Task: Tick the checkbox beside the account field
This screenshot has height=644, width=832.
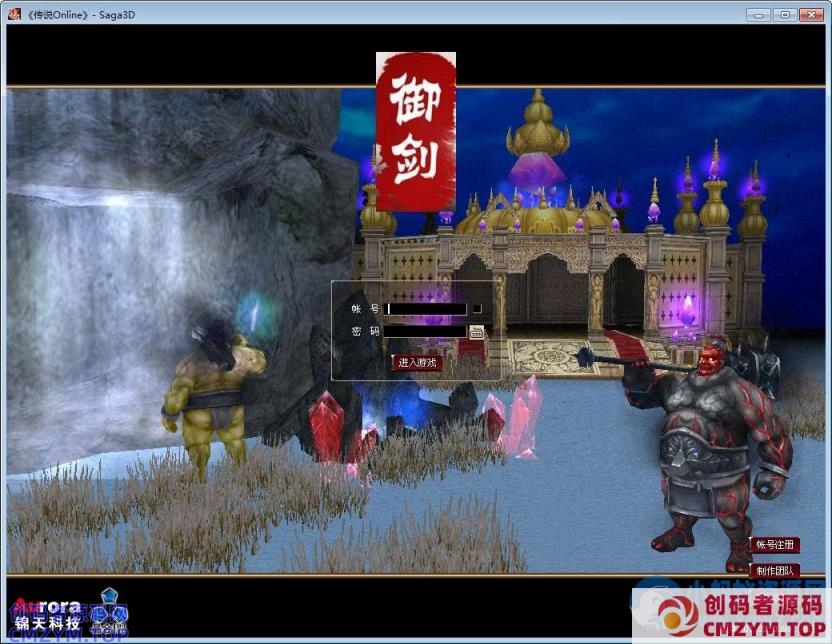Action: [x=477, y=309]
